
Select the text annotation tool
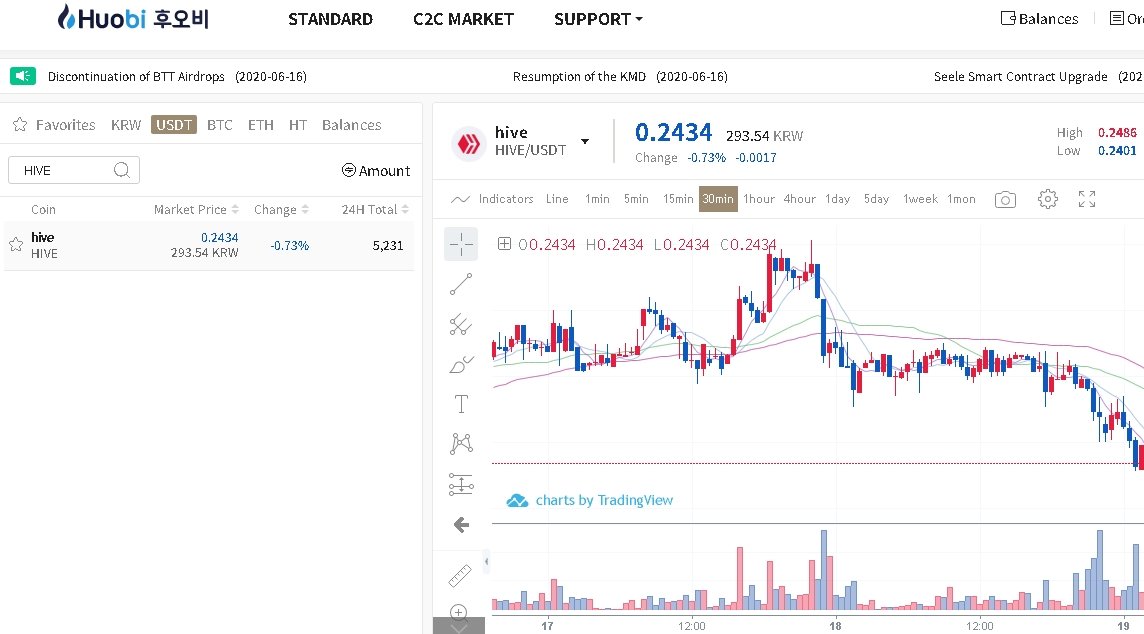461,404
